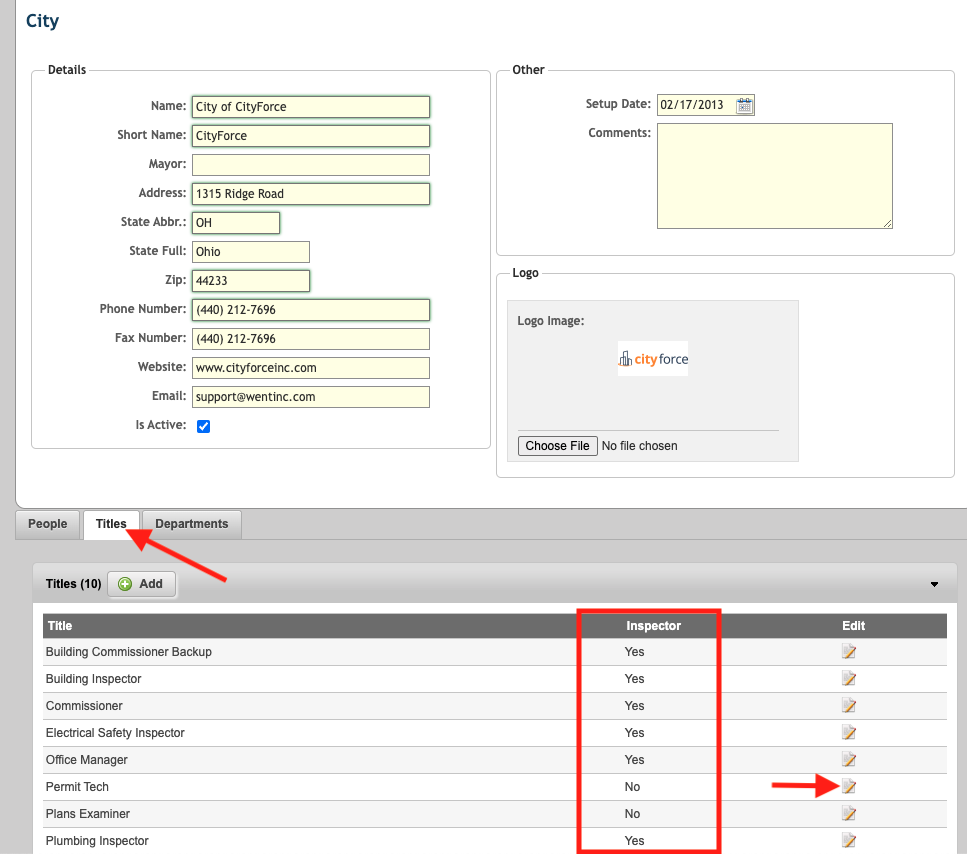
Task: Click the cityforce logo image
Action: pos(652,359)
